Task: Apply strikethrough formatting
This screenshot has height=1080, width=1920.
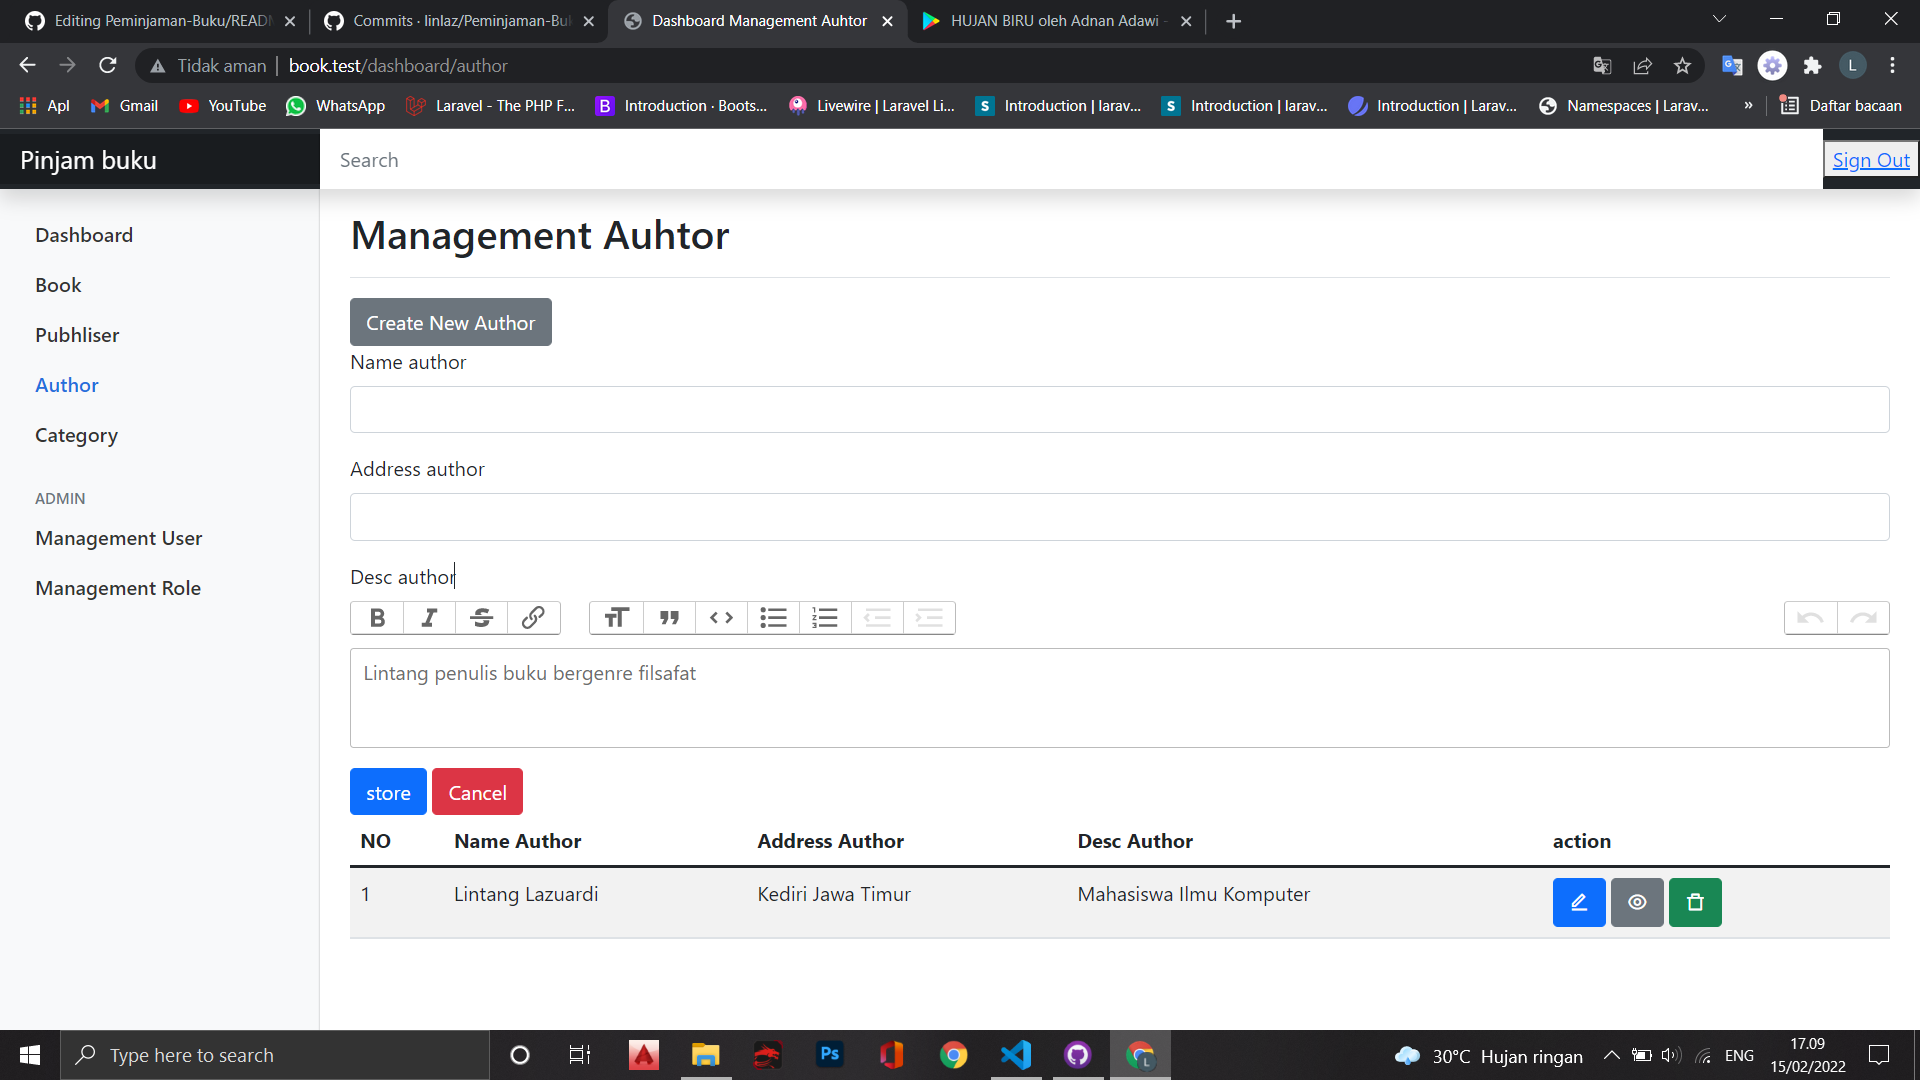Action: pyautogui.click(x=481, y=618)
